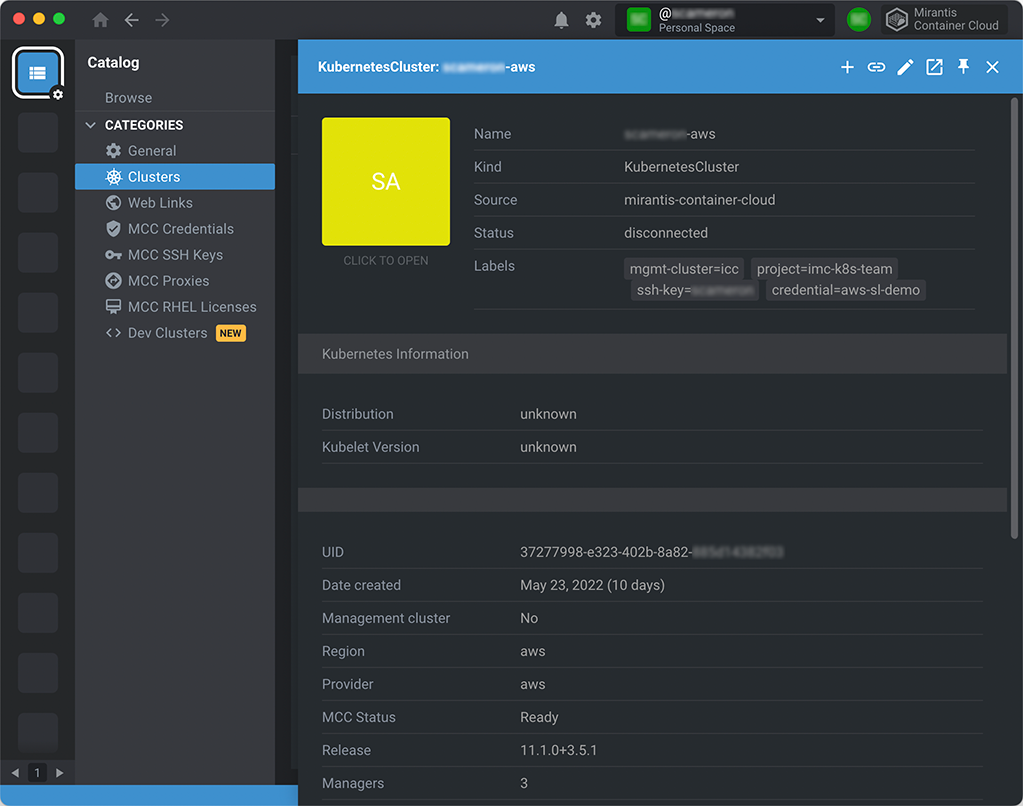This screenshot has height=806, width=1023.
Task: Click the macOS yellow minimize button
Action: click(x=39, y=18)
